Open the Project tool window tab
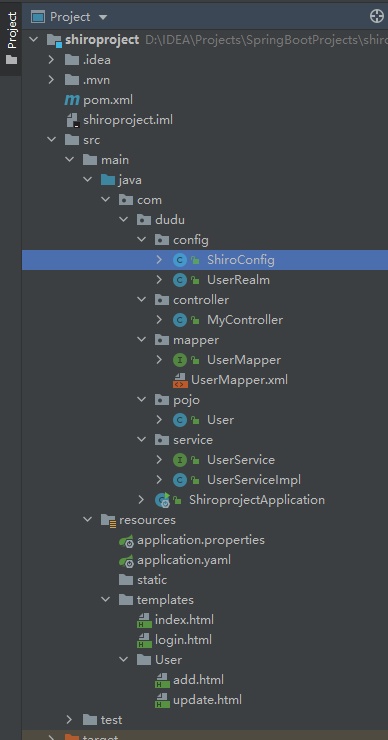Image resolution: width=388 pixels, height=740 pixels. 11,38
